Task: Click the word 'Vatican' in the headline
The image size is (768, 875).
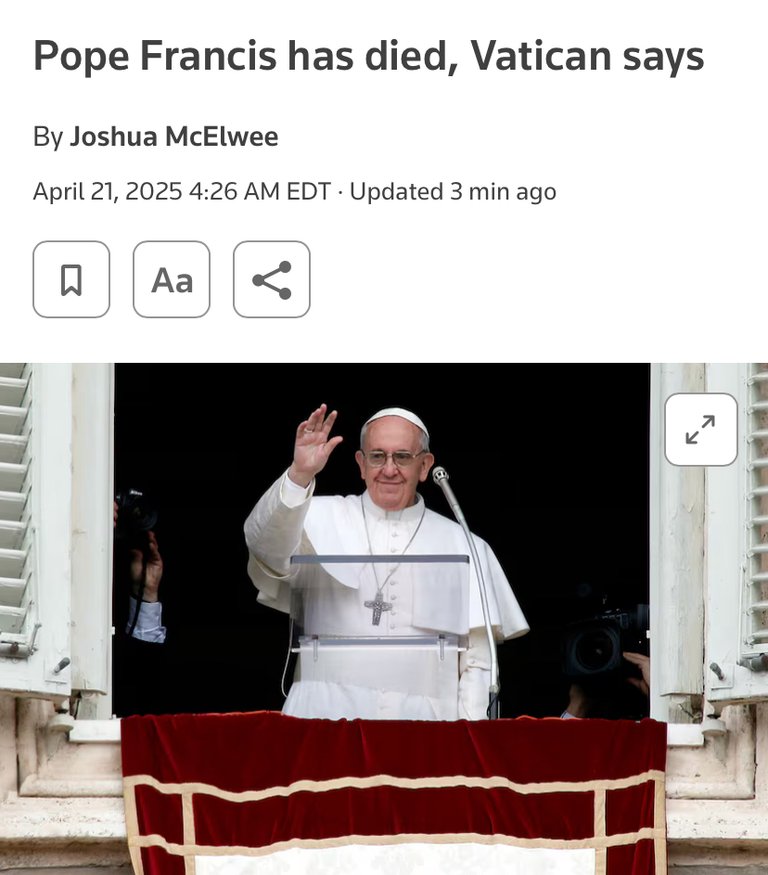Action: pyautogui.click(x=541, y=56)
